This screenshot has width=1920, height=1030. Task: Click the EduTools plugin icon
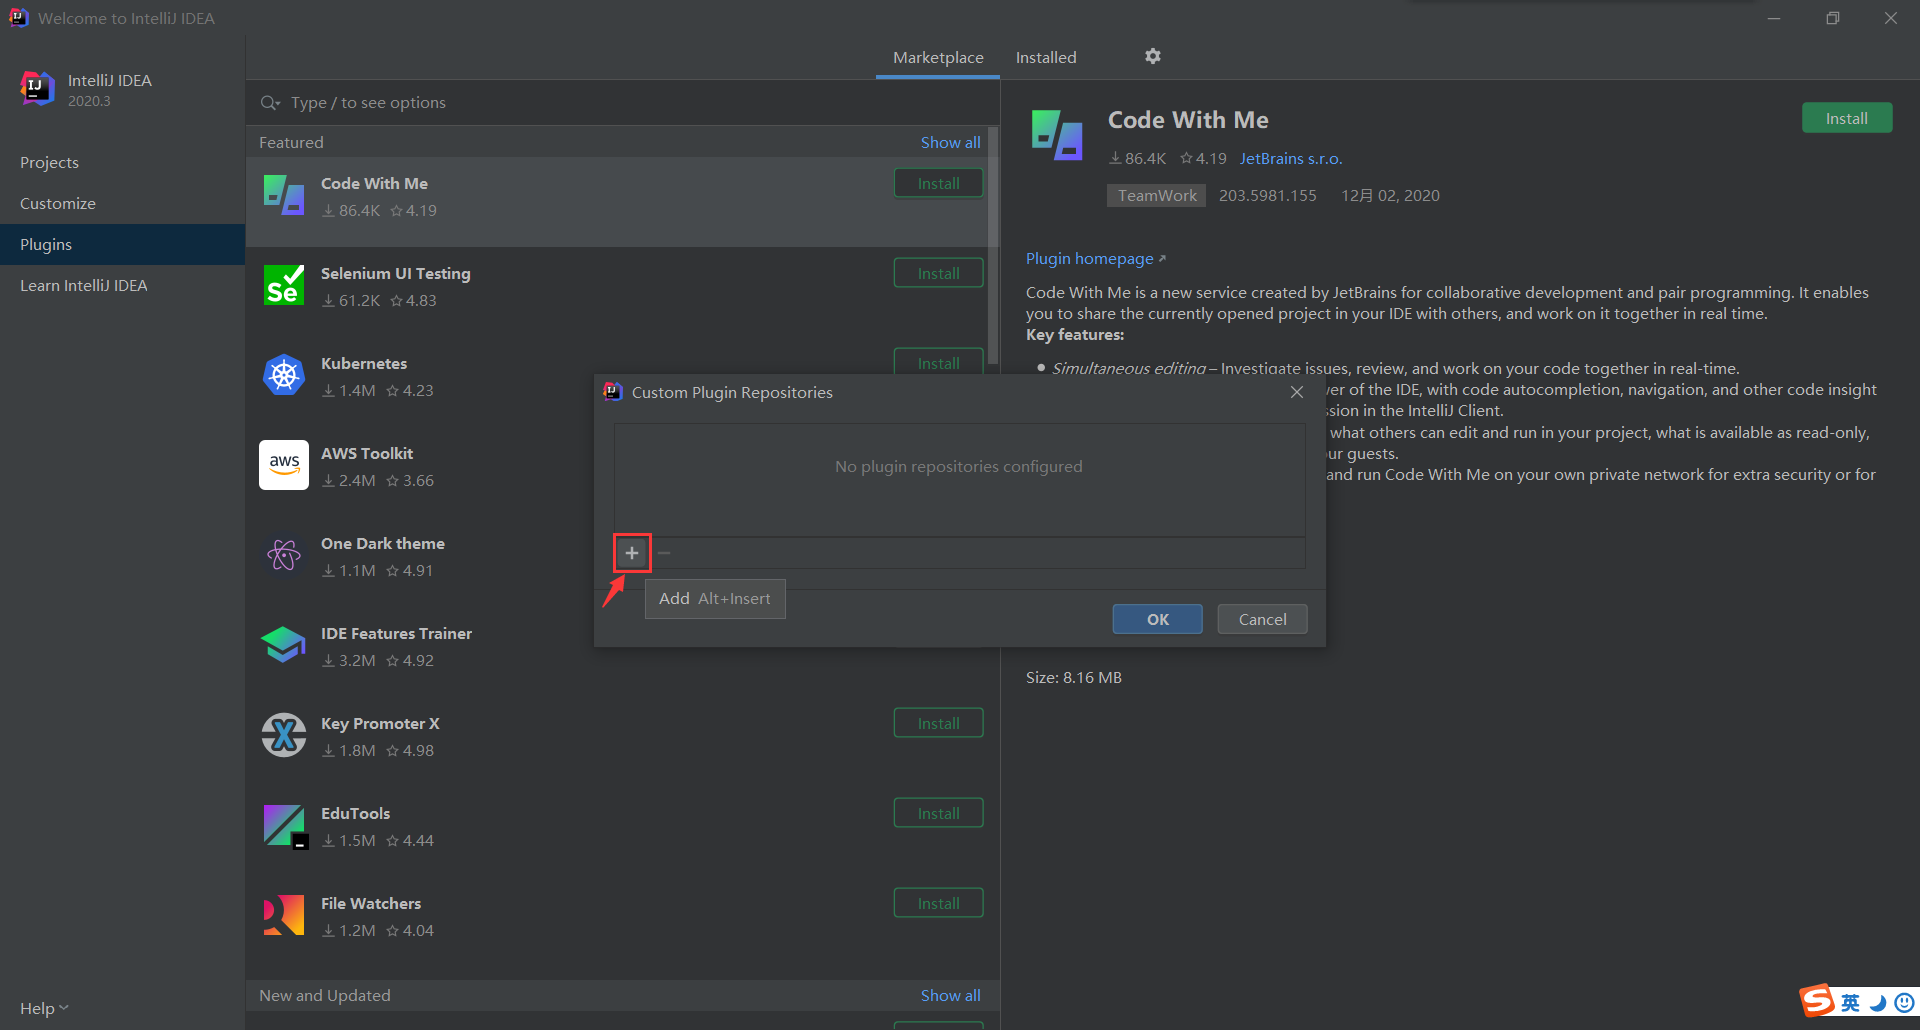284,826
